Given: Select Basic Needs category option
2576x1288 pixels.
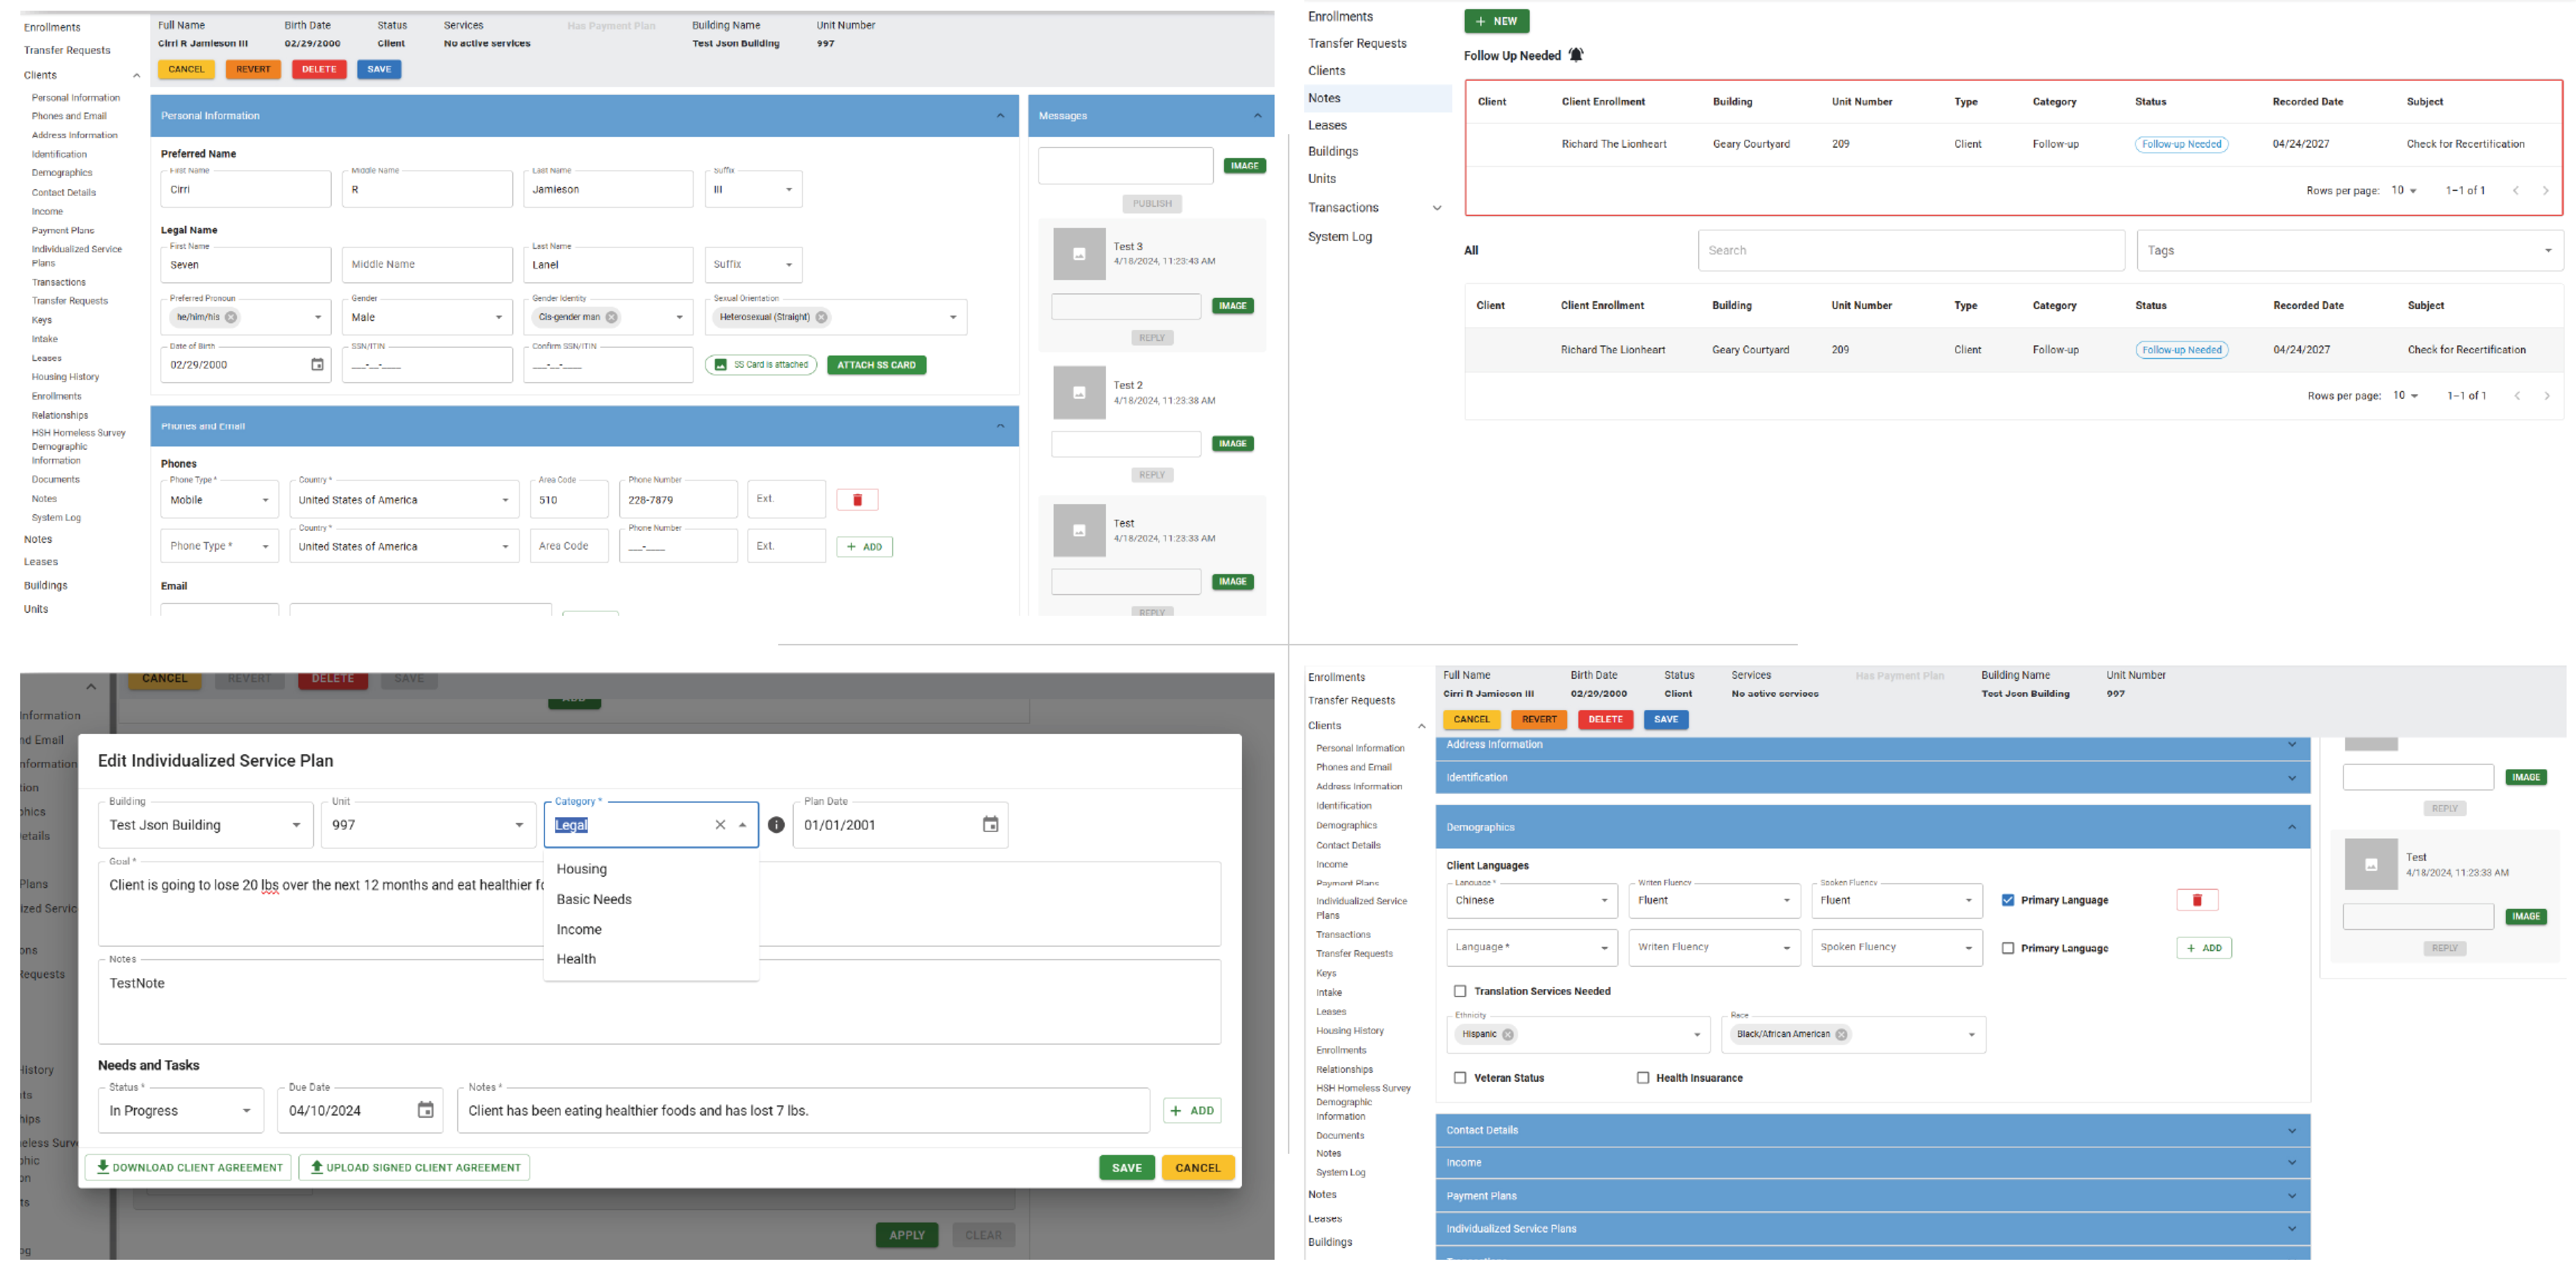Looking at the screenshot, I should point(651,899).
